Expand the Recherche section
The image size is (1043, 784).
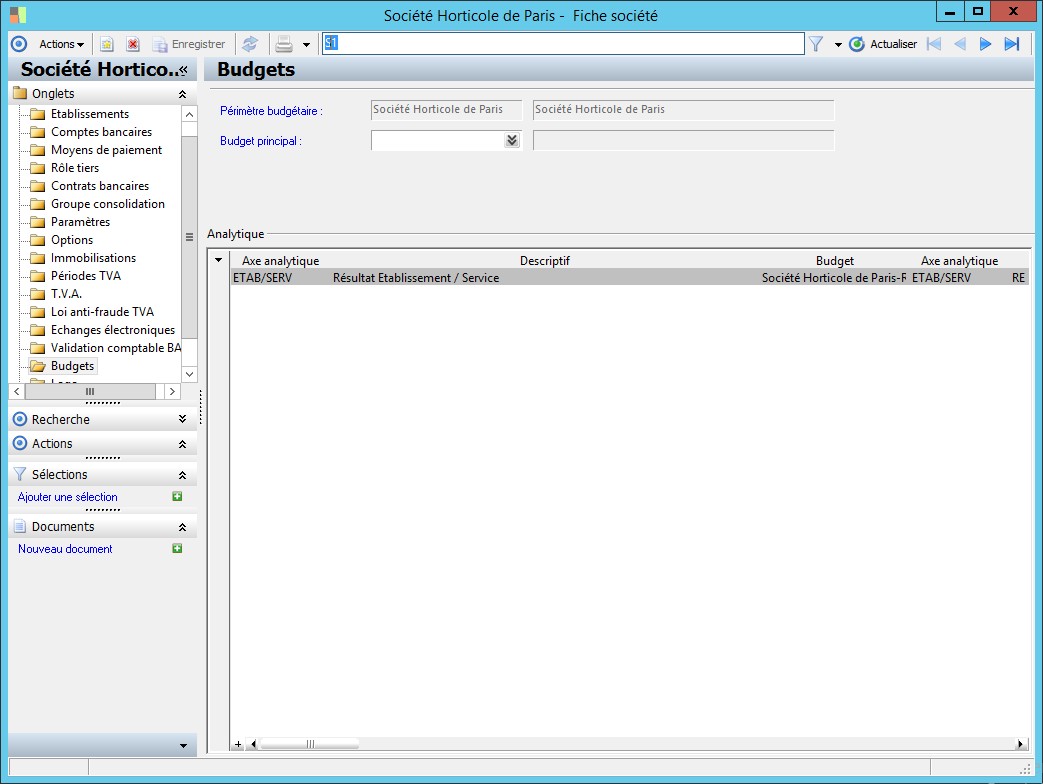tap(182, 419)
